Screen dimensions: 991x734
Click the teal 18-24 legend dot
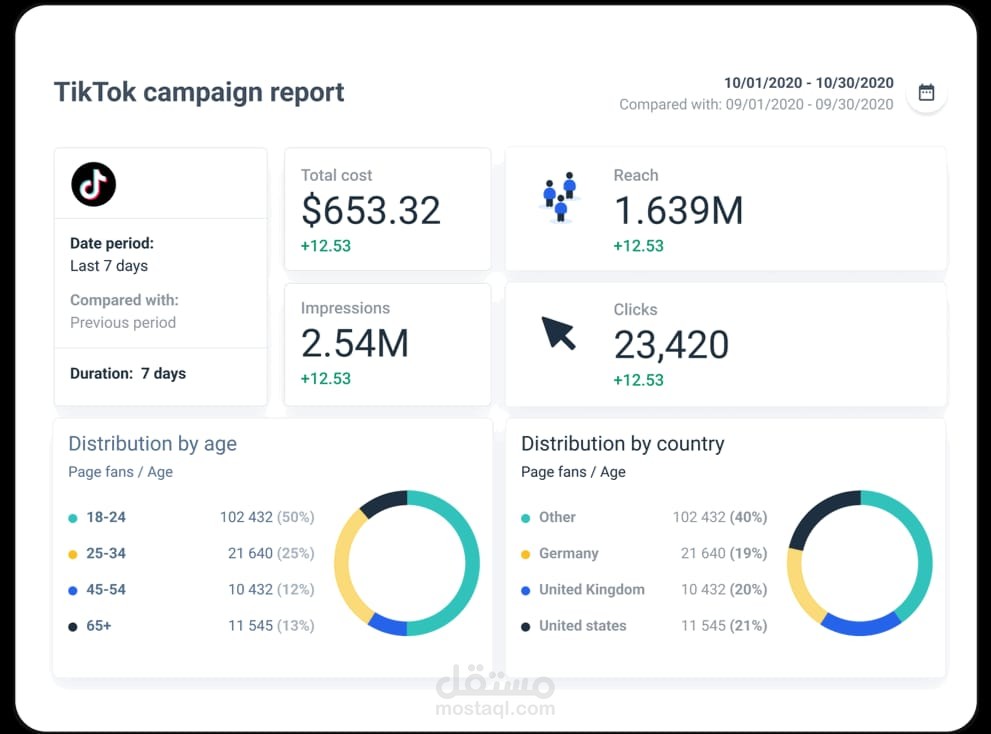[73, 518]
